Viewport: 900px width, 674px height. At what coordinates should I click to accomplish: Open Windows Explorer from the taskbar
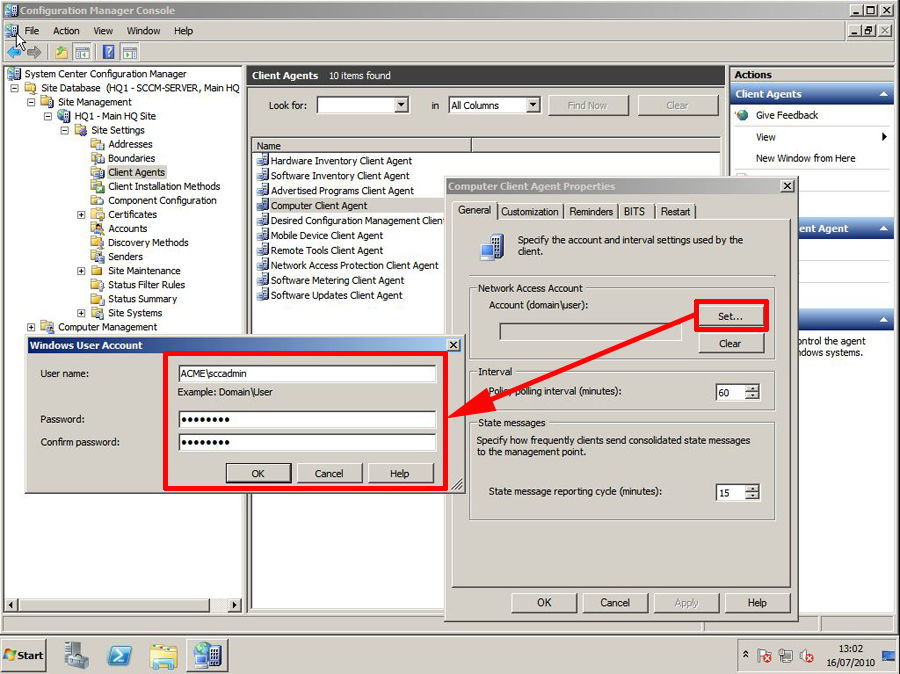coord(164,654)
